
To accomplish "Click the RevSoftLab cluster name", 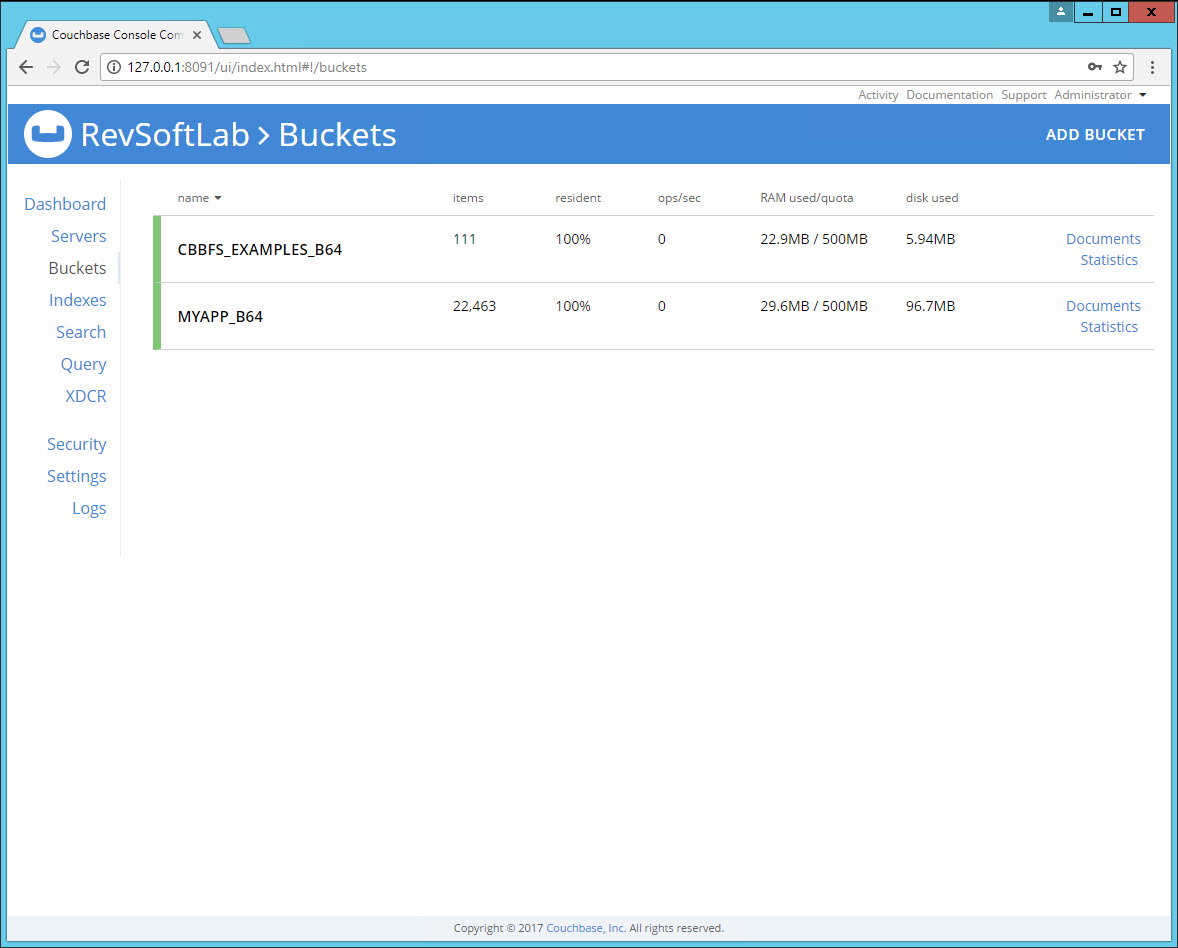I will coord(165,134).
